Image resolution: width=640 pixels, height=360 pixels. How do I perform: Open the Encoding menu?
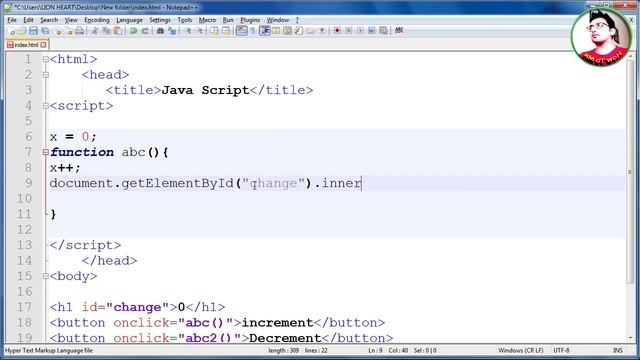pyautogui.click(x=97, y=20)
